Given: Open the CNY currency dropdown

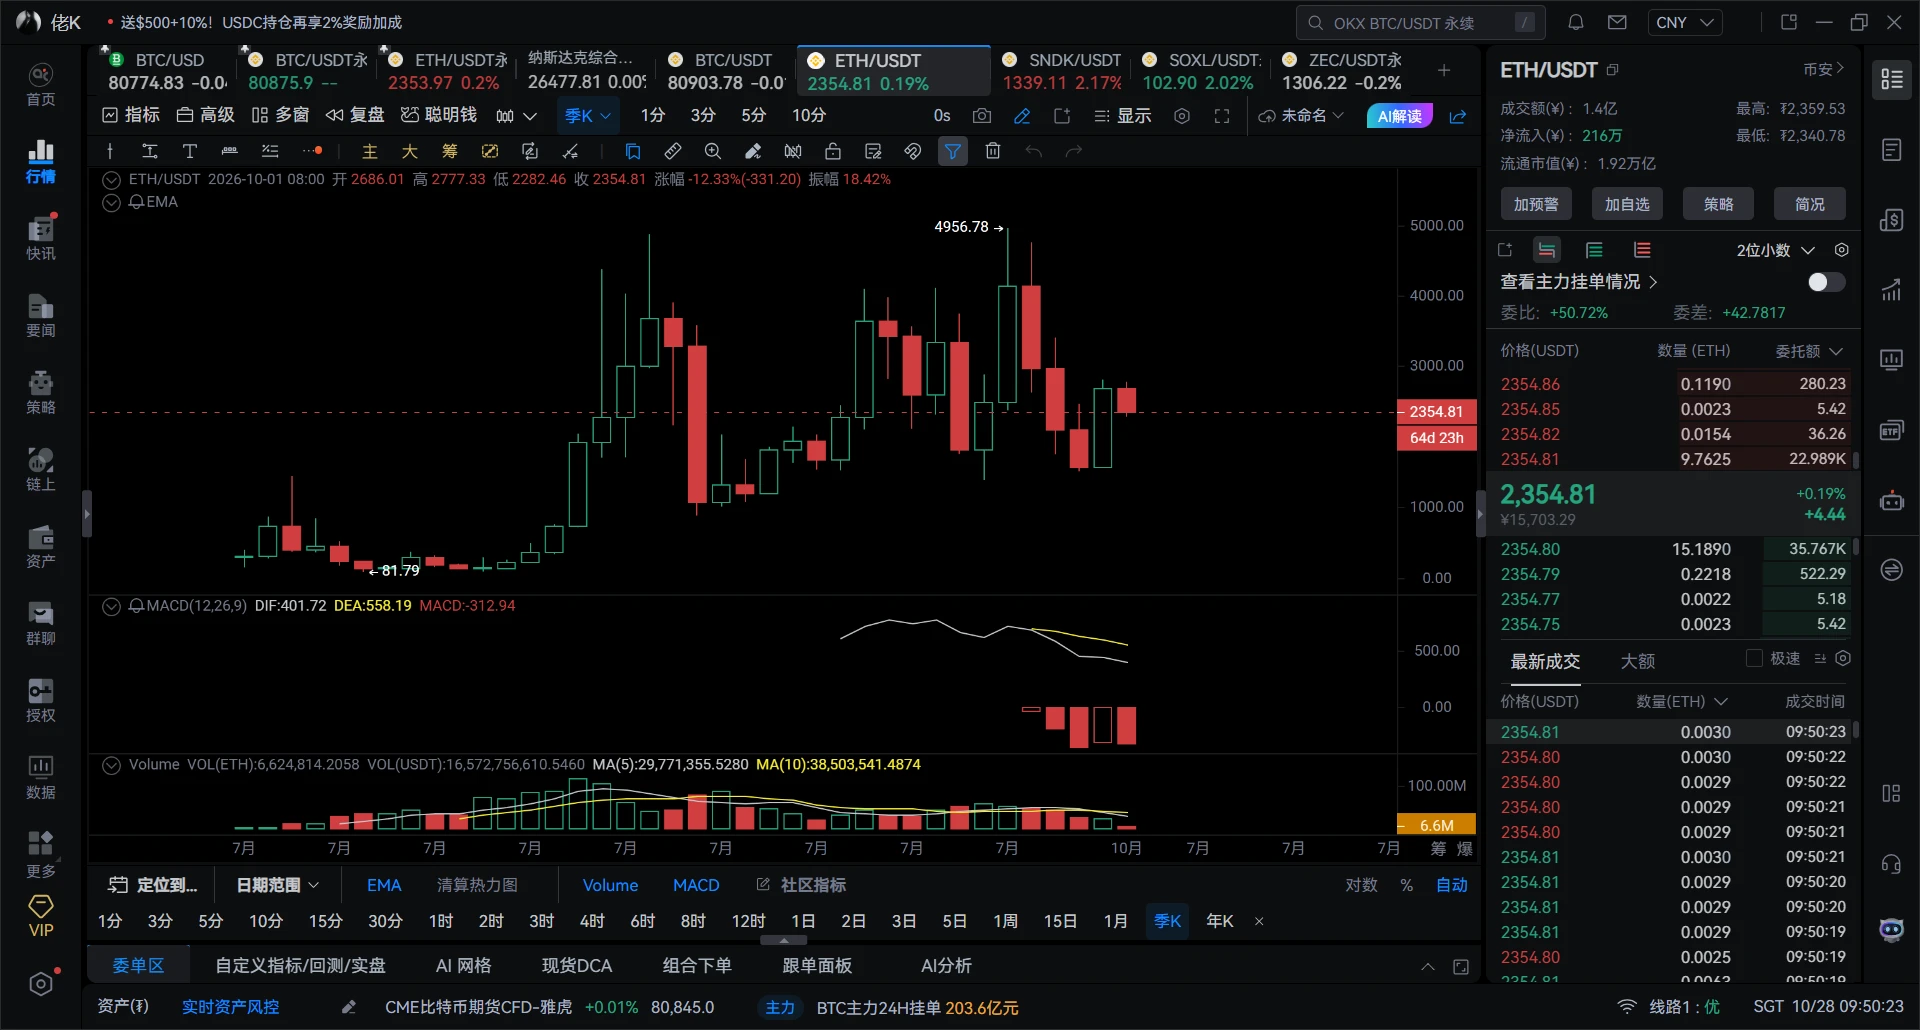Looking at the screenshot, I should pyautogui.click(x=1684, y=22).
